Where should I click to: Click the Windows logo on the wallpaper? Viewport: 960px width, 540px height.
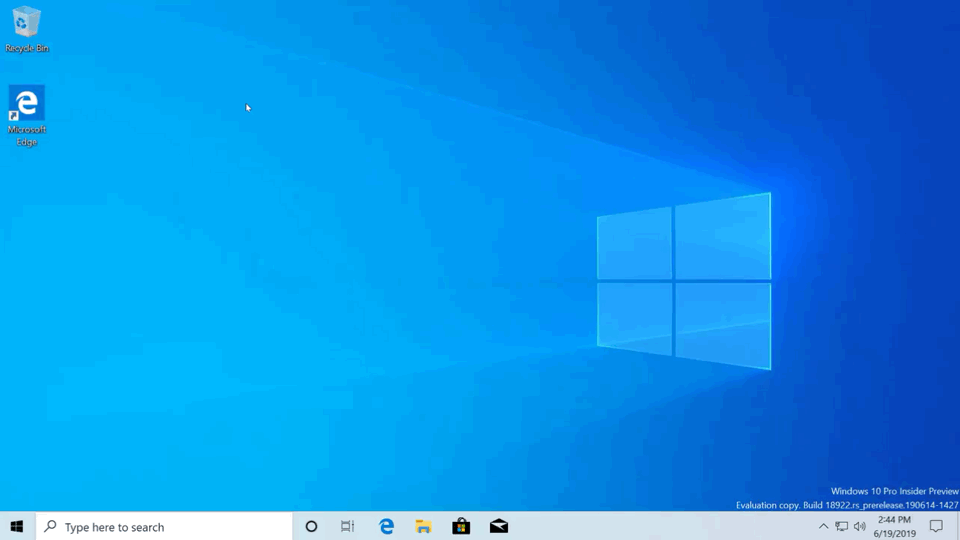pos(684,281)
